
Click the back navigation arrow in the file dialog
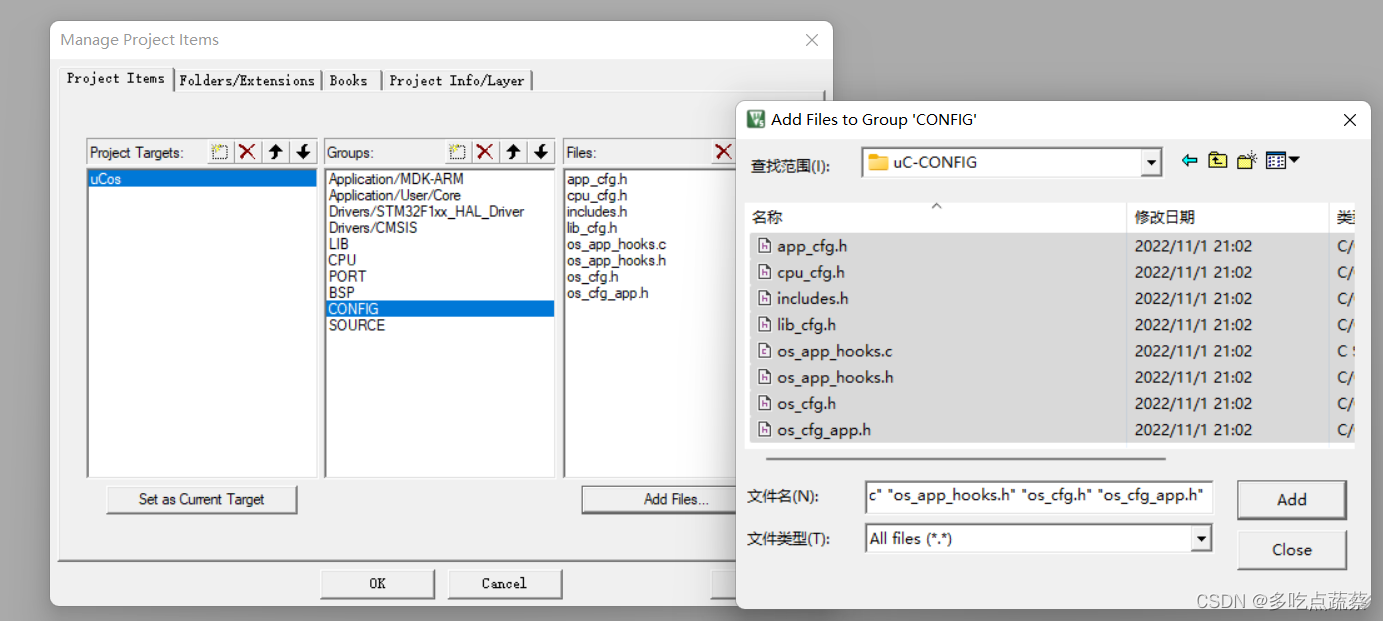tap(1189, 159)
